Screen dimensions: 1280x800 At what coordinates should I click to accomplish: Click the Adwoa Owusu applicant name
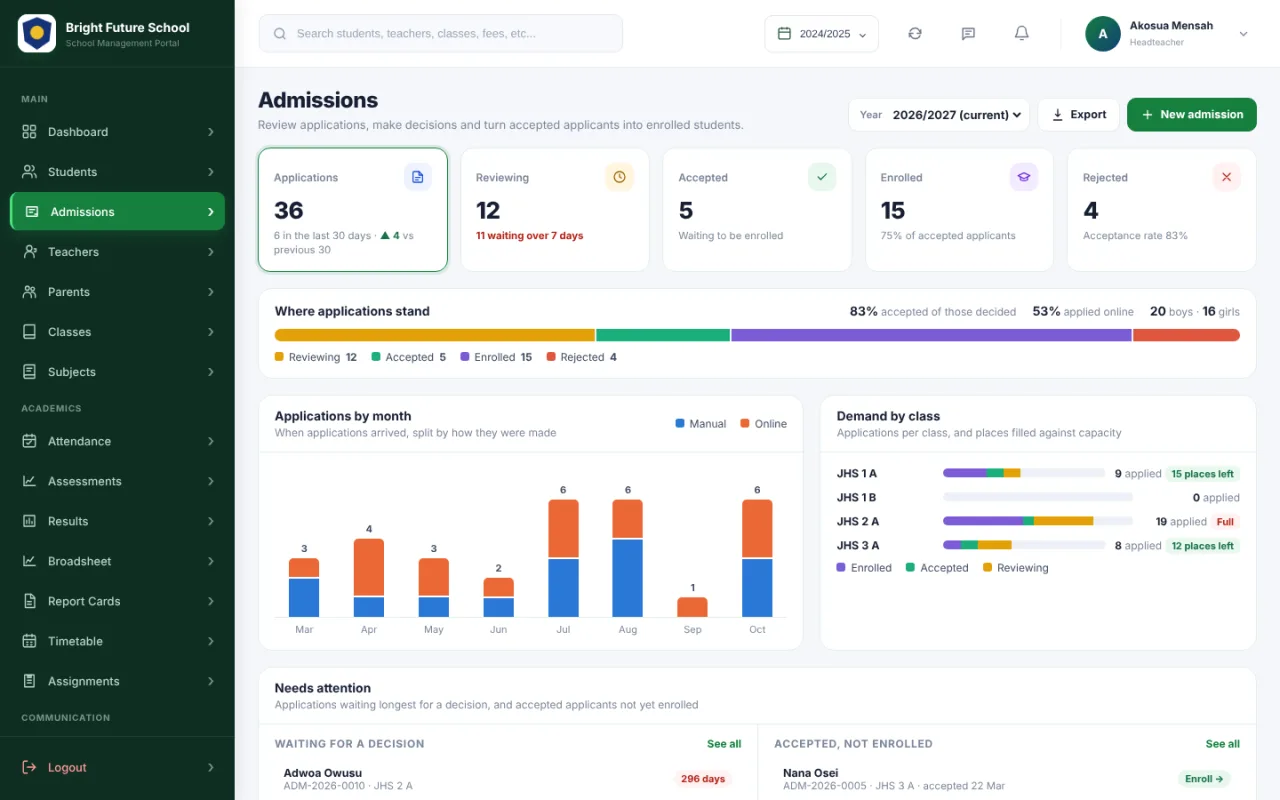point(323,773)
